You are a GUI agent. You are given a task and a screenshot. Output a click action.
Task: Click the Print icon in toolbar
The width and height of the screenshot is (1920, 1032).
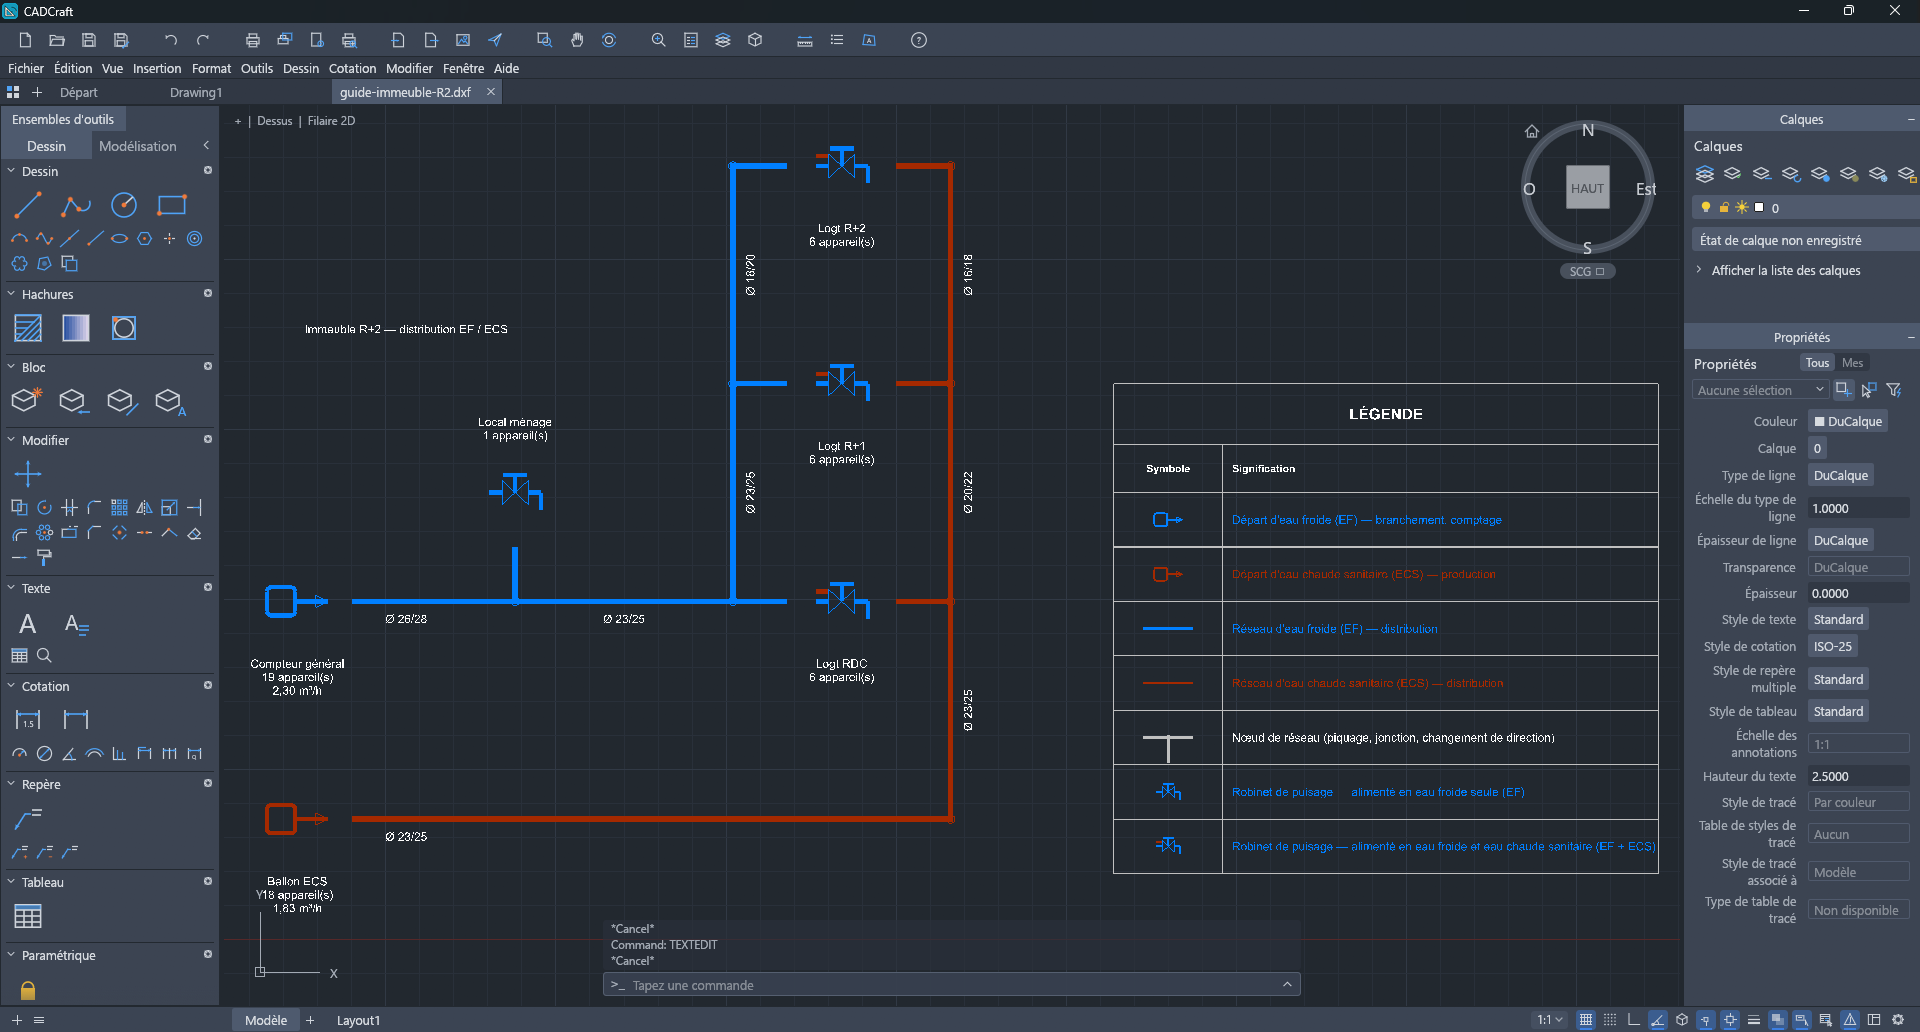click(x=253, y=40)
